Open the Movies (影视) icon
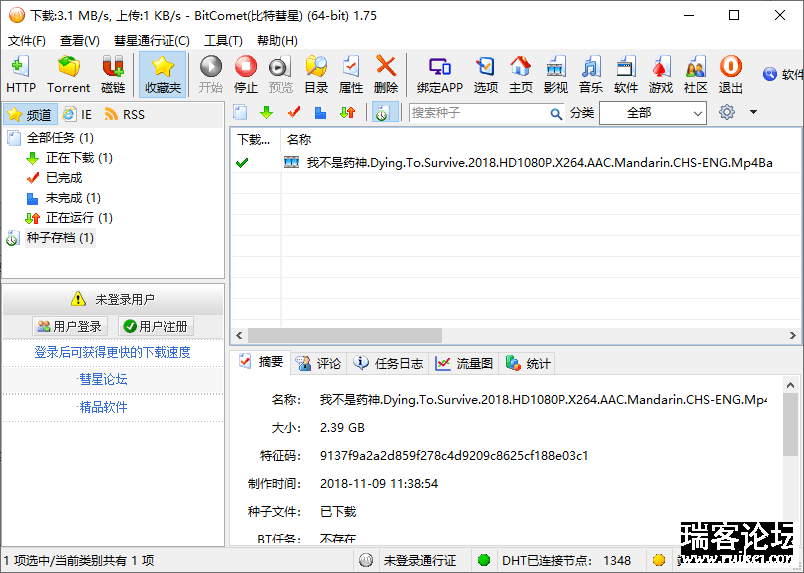The width and height of the screenshot is (804, 573). pos(556,74)
